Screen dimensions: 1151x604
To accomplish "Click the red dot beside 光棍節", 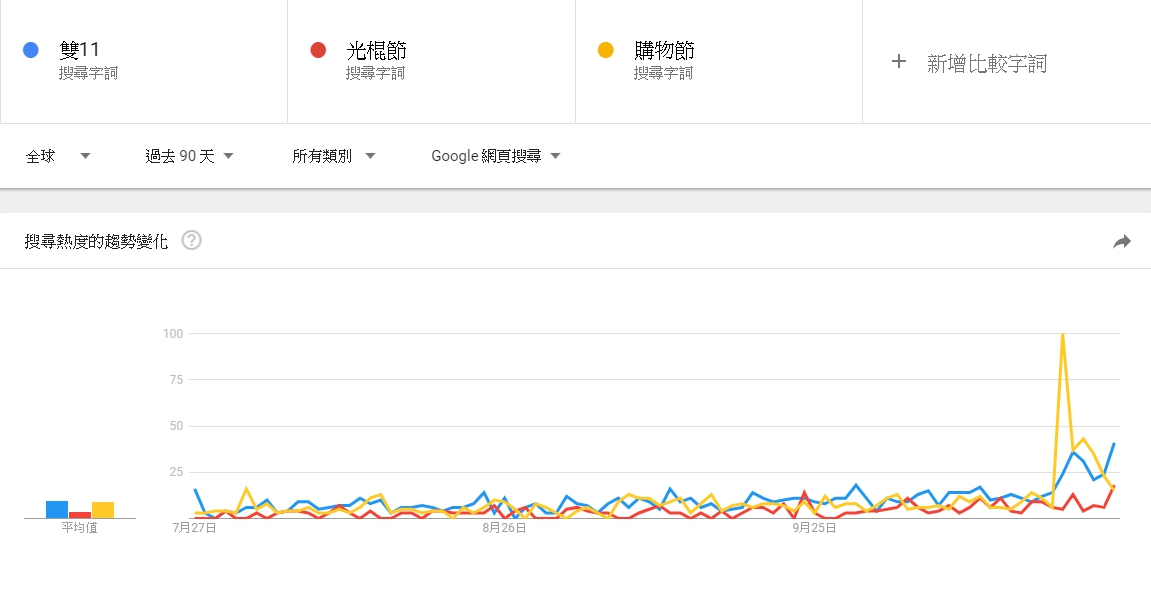I will pyautogui.click(x=319, y=50).
